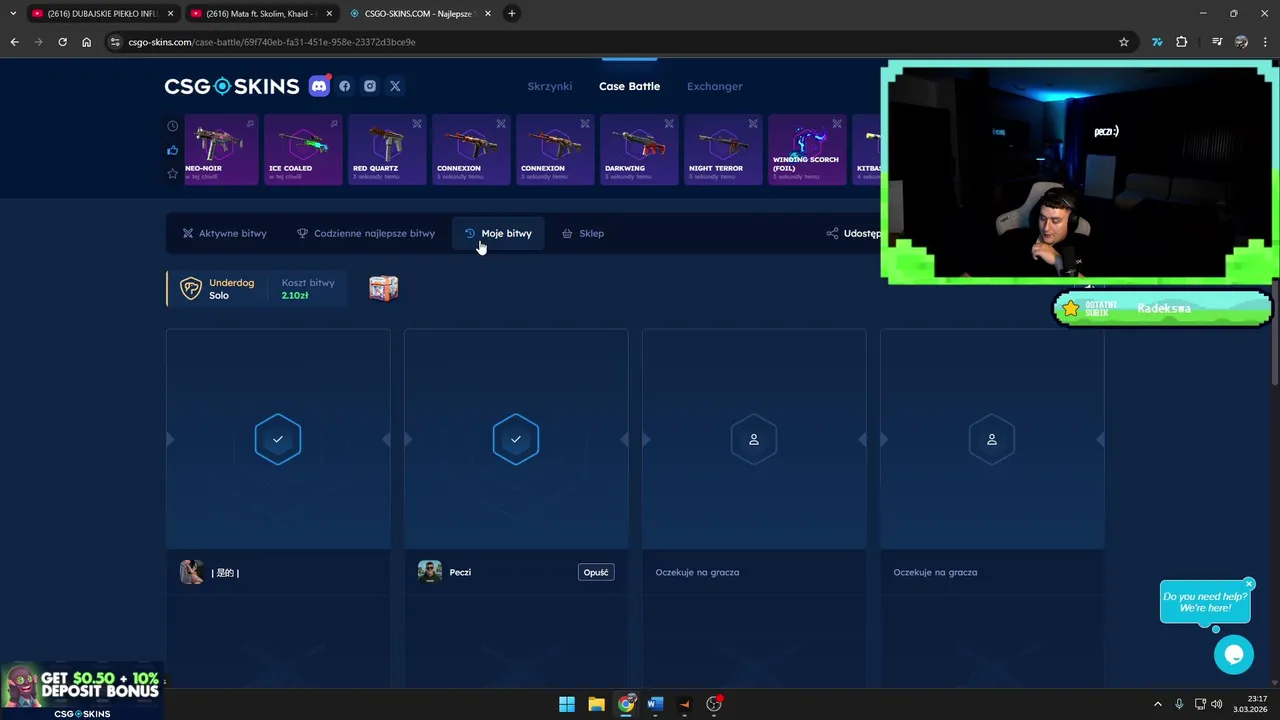Expand the tab search chevron
The image size is (1280, 720).
click(x=13, y=13)
